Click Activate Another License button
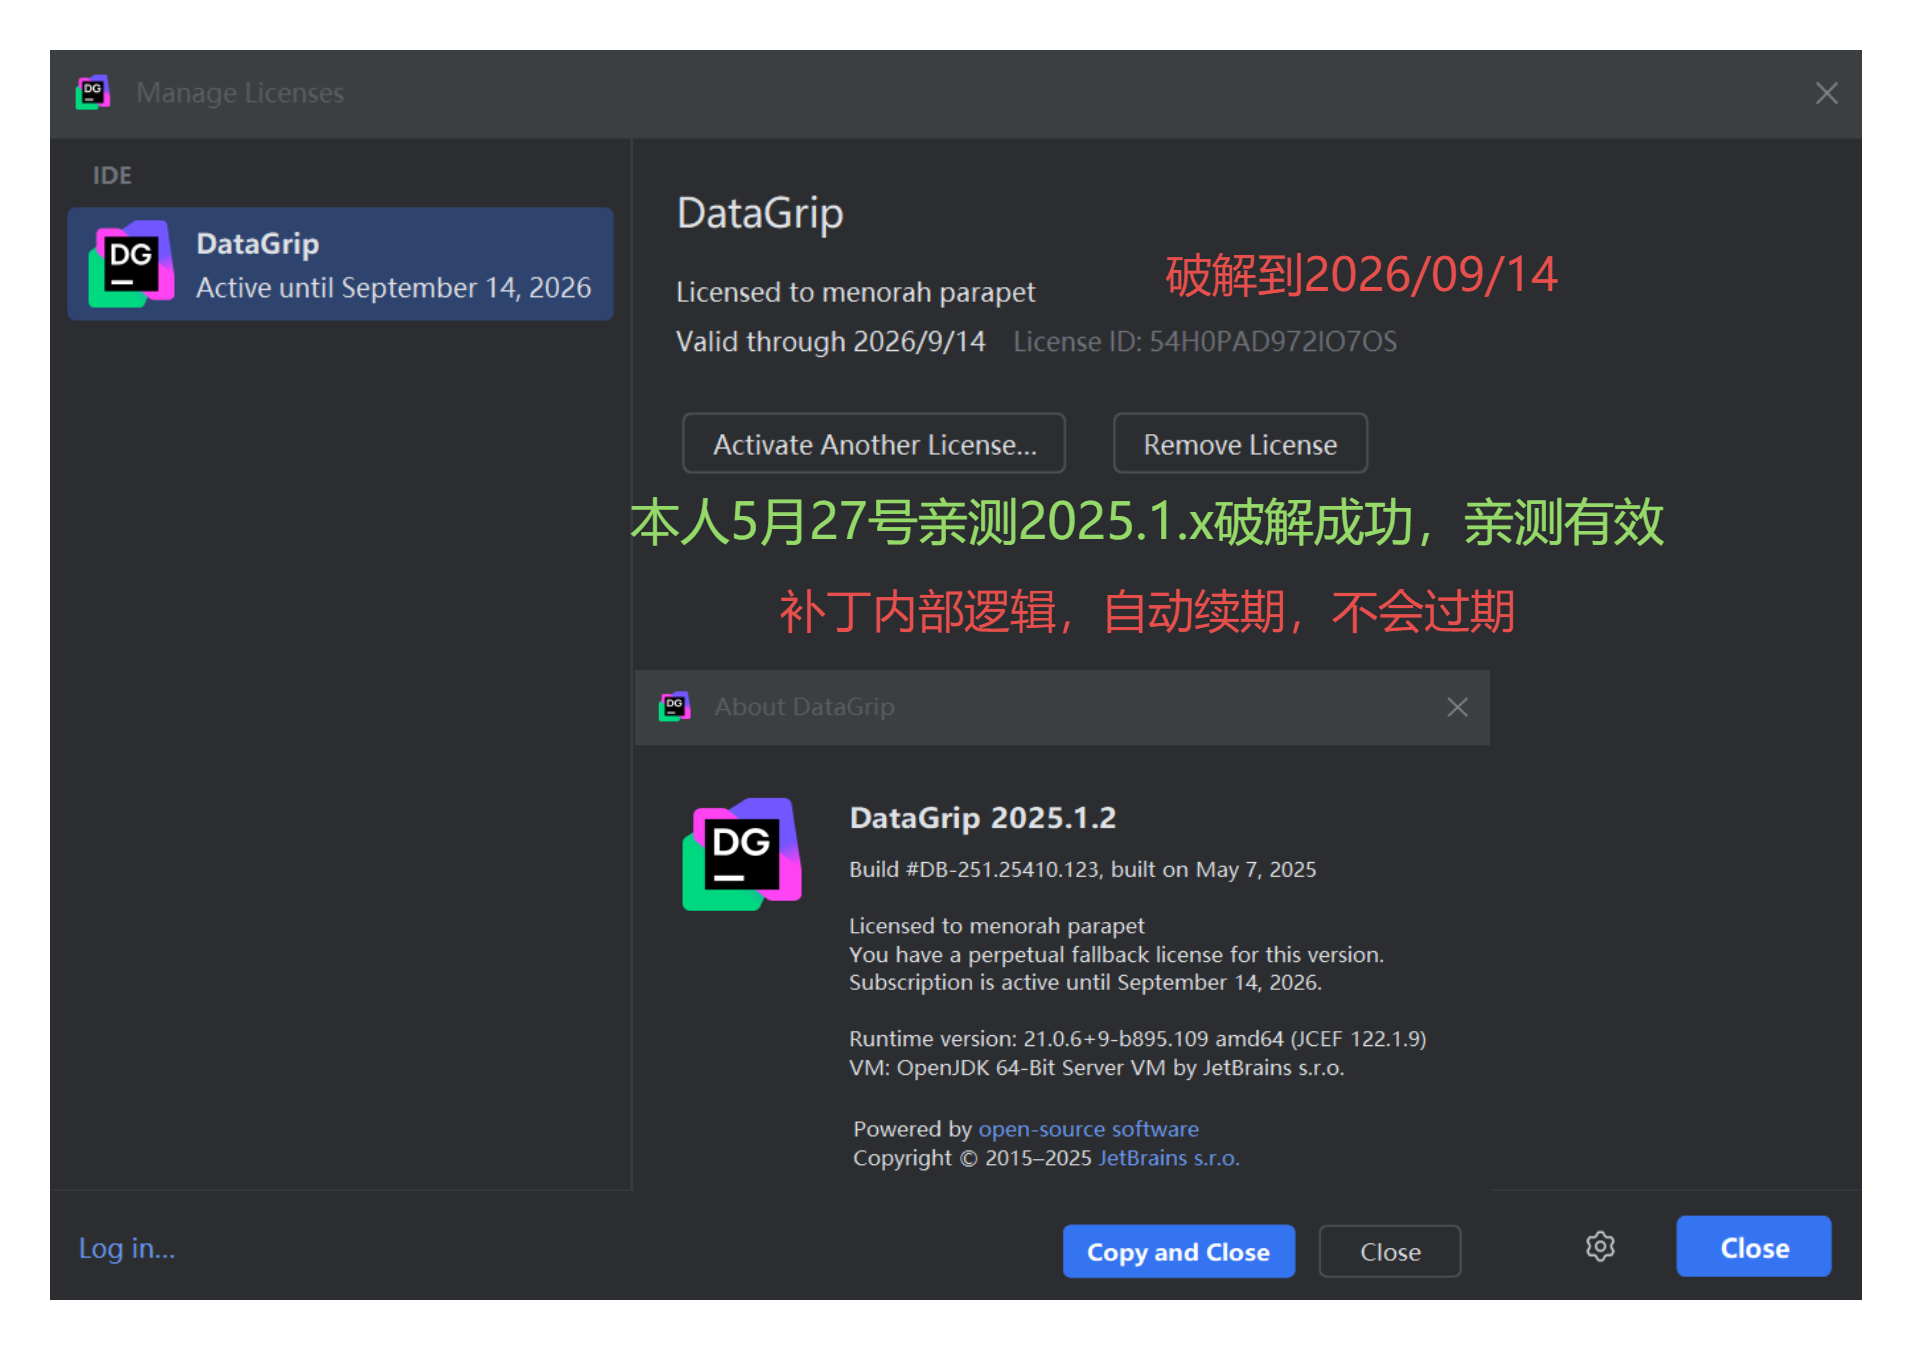The image size is (1912, 1350). tap(874, 444)
